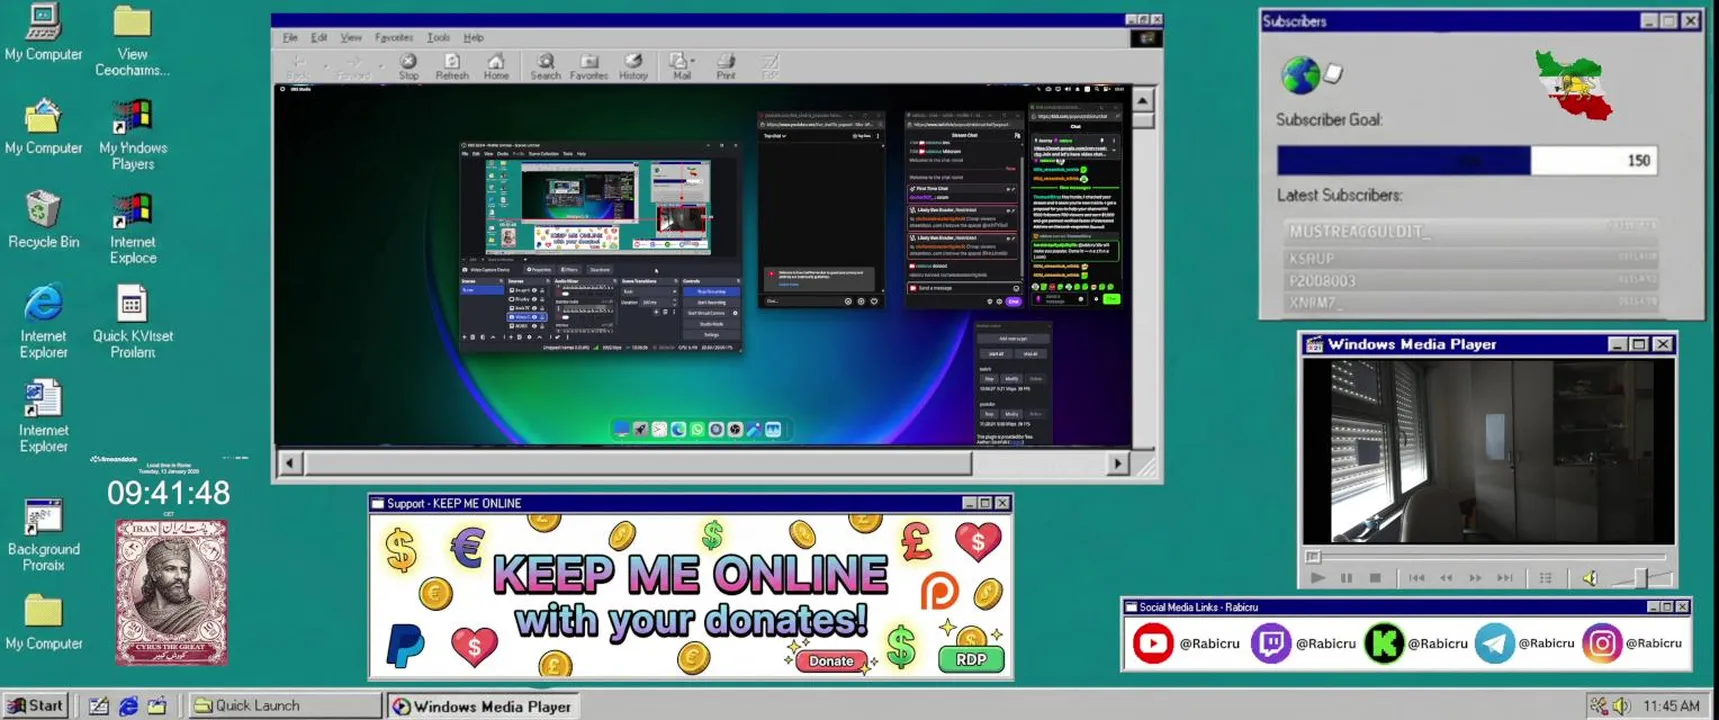
Task: Click the Refresh toolbar icon
Action: (452, 66)
